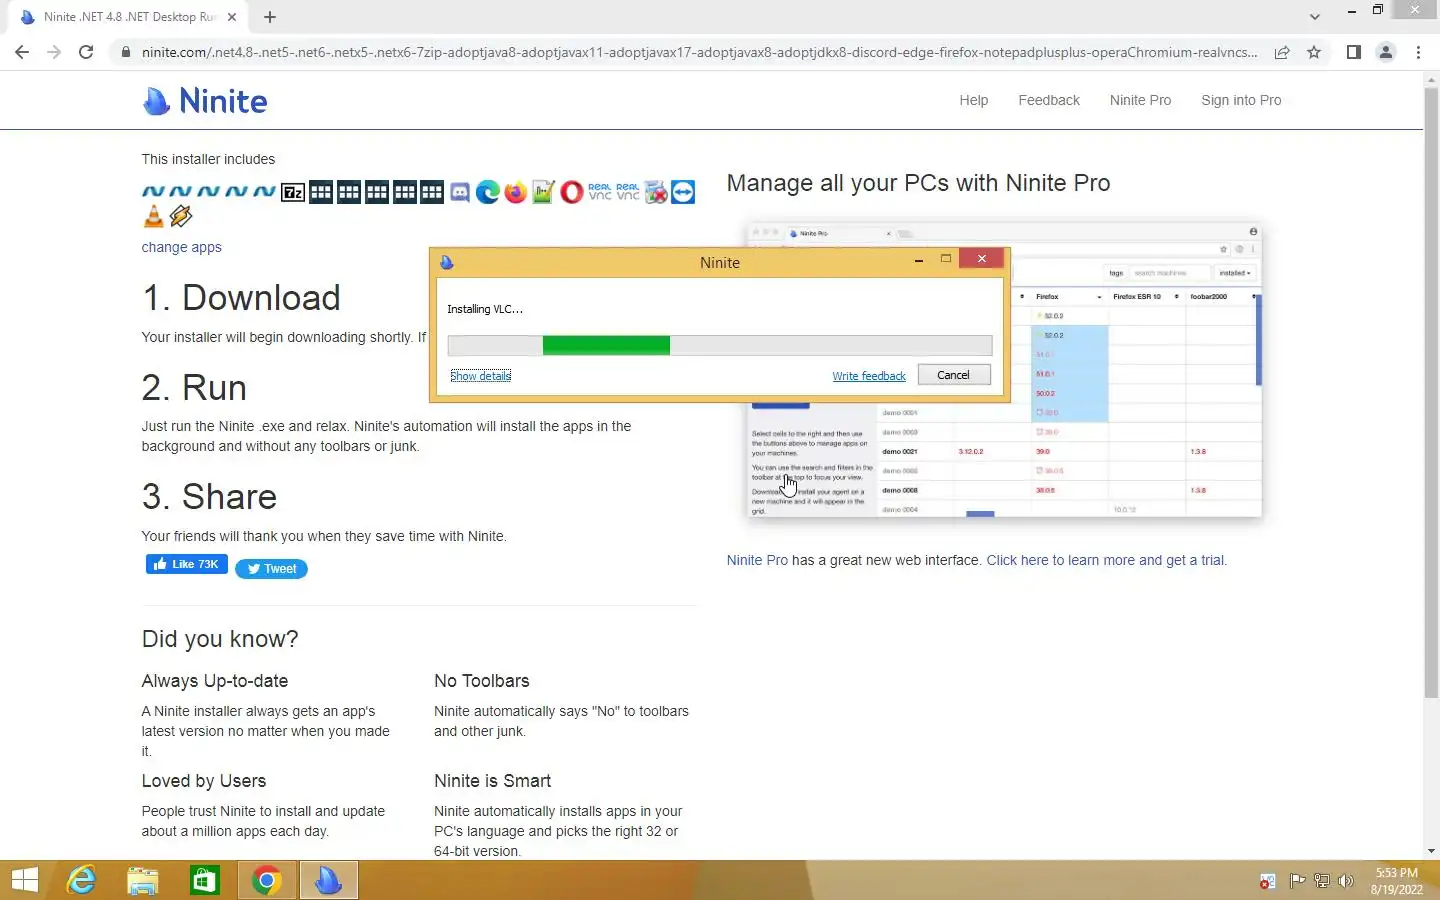
Task: Click the Microsoft Edge icon in installer list
Action: pos(488,192)
